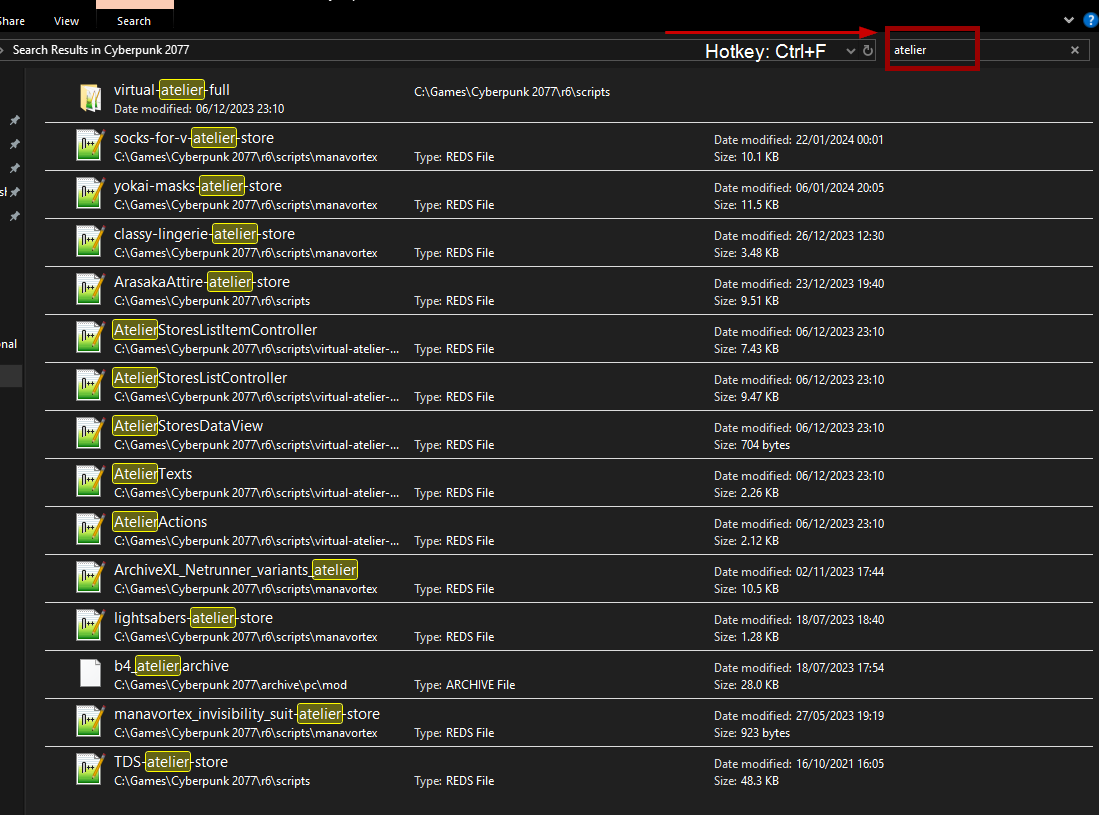Open the Search ribbon tab
Image resolution: width=1099 pixels, height=815 pixels.
click(x=134, y=21)
